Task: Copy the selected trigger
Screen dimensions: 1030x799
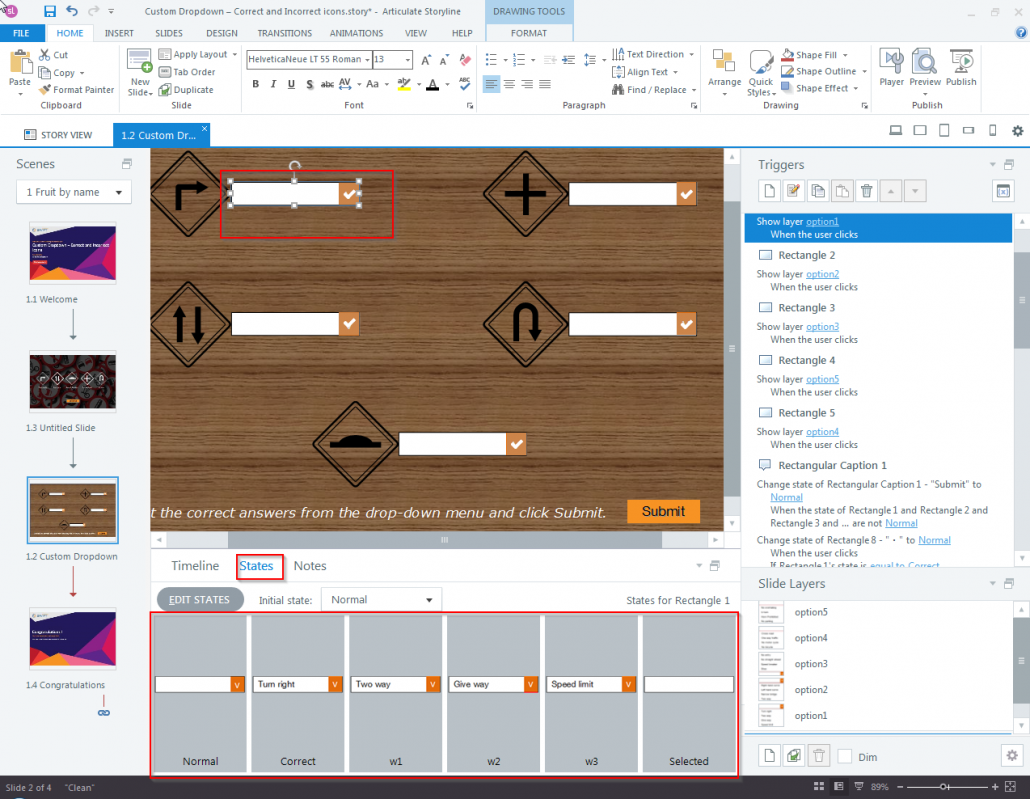Action: pos(817,190)
